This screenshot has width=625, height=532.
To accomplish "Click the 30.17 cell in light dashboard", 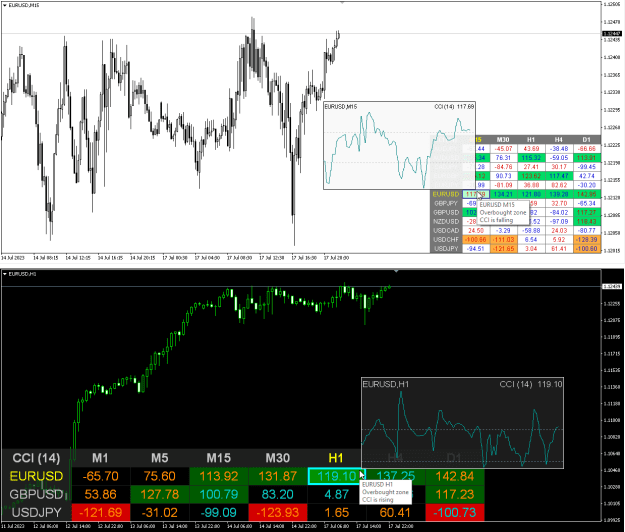I will (559, 167).
